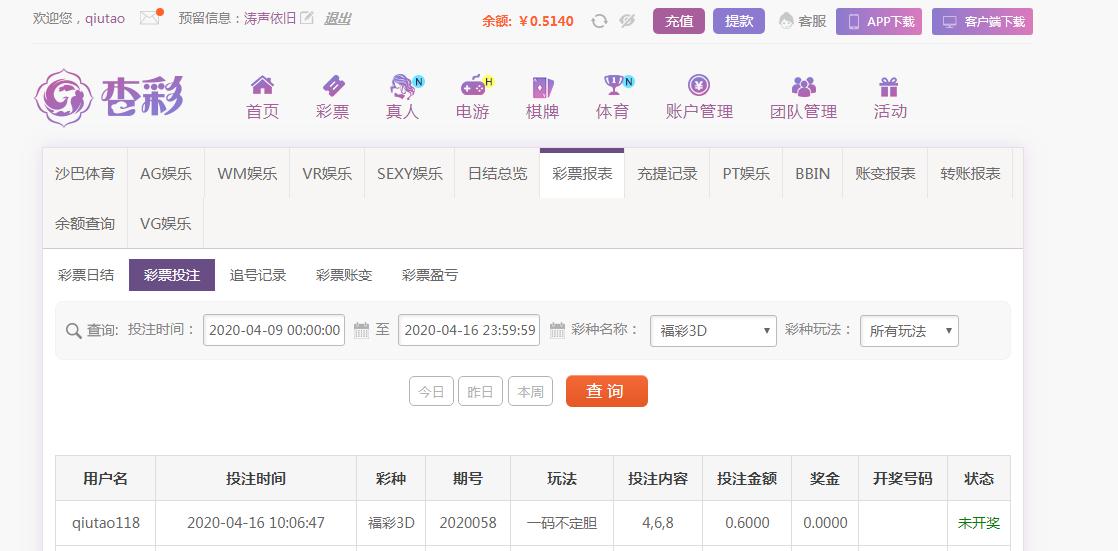Screen dimensions: 1118x551
Task: Expand 彩种名称 福彩3D dropdown
Action: 713,331
